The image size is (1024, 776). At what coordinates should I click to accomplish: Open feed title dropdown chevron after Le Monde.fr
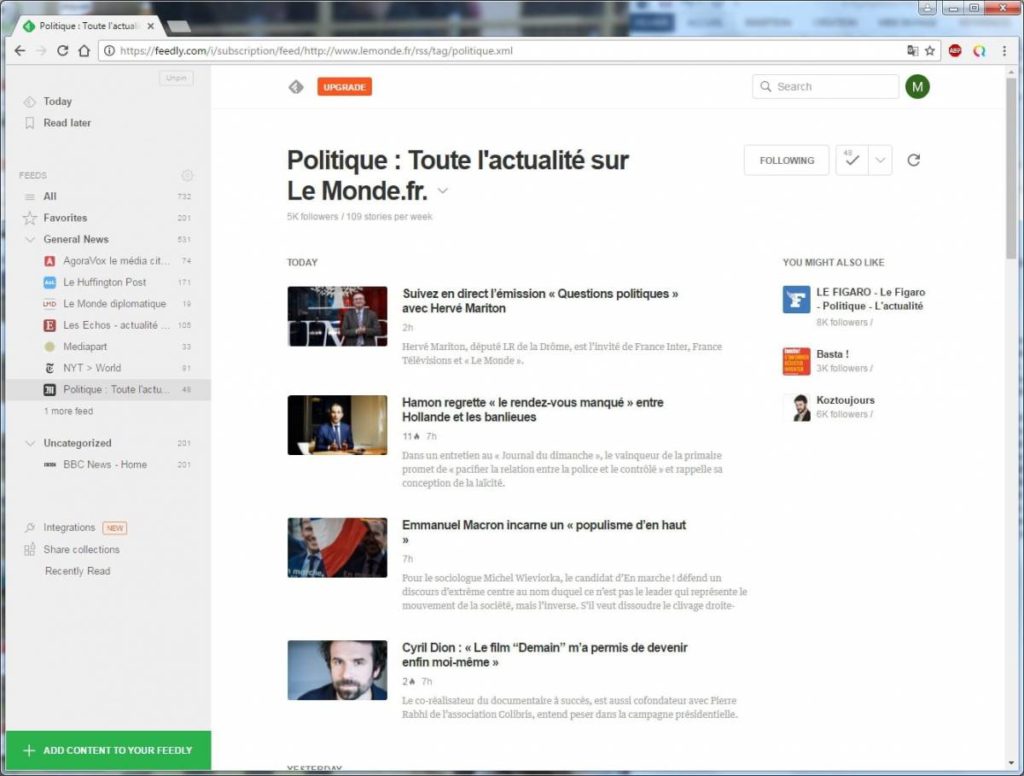[443, 191]
